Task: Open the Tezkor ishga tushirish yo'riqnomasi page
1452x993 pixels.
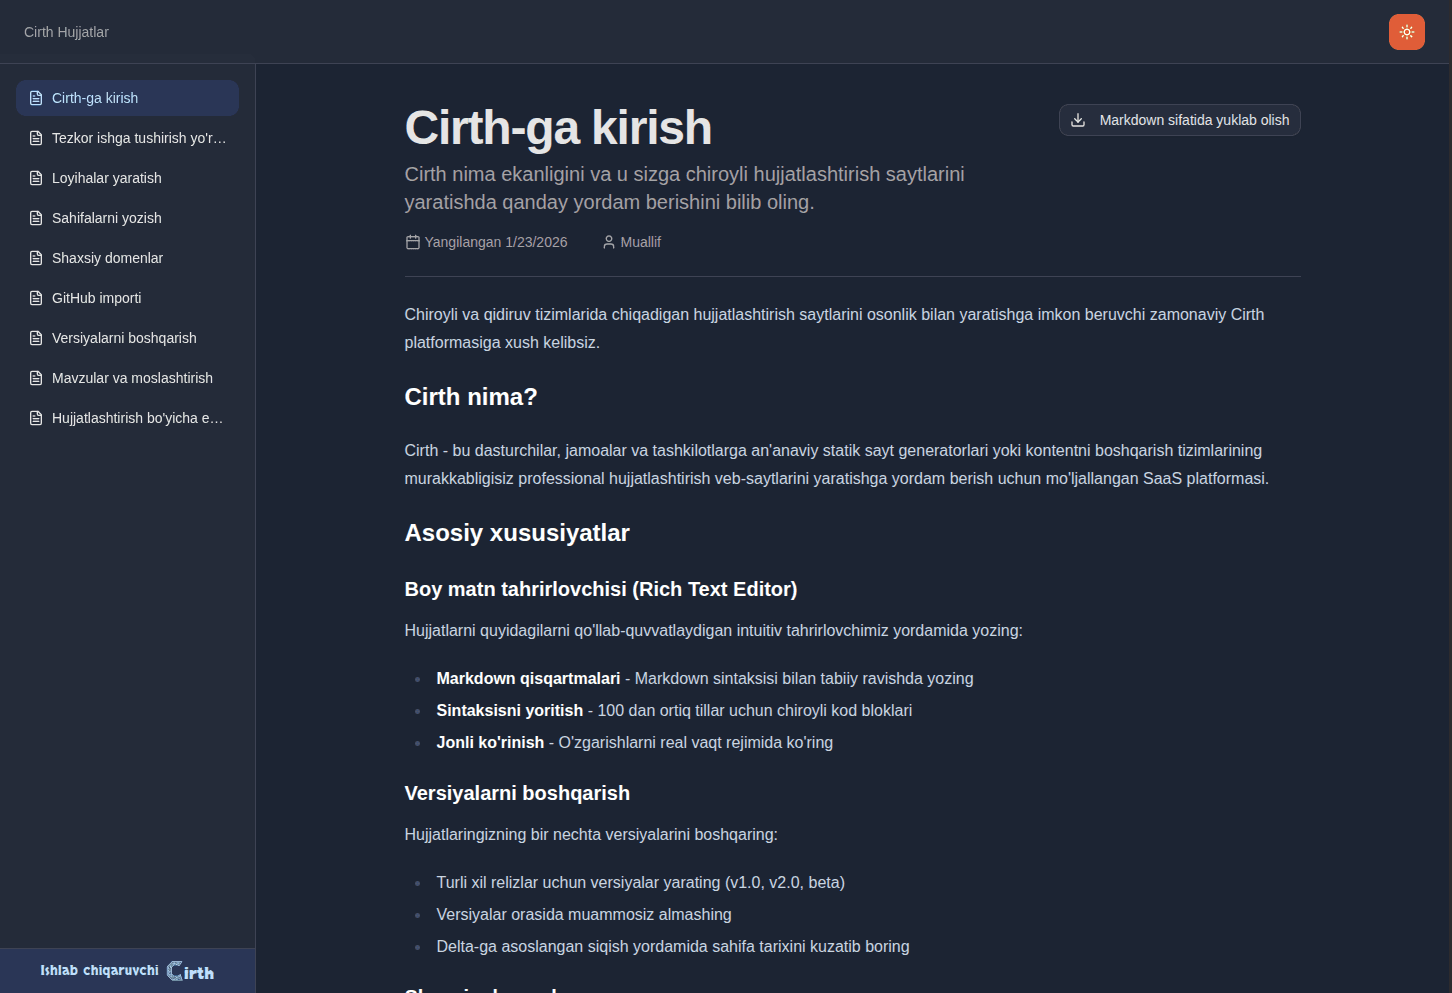Action: [127, 137]
